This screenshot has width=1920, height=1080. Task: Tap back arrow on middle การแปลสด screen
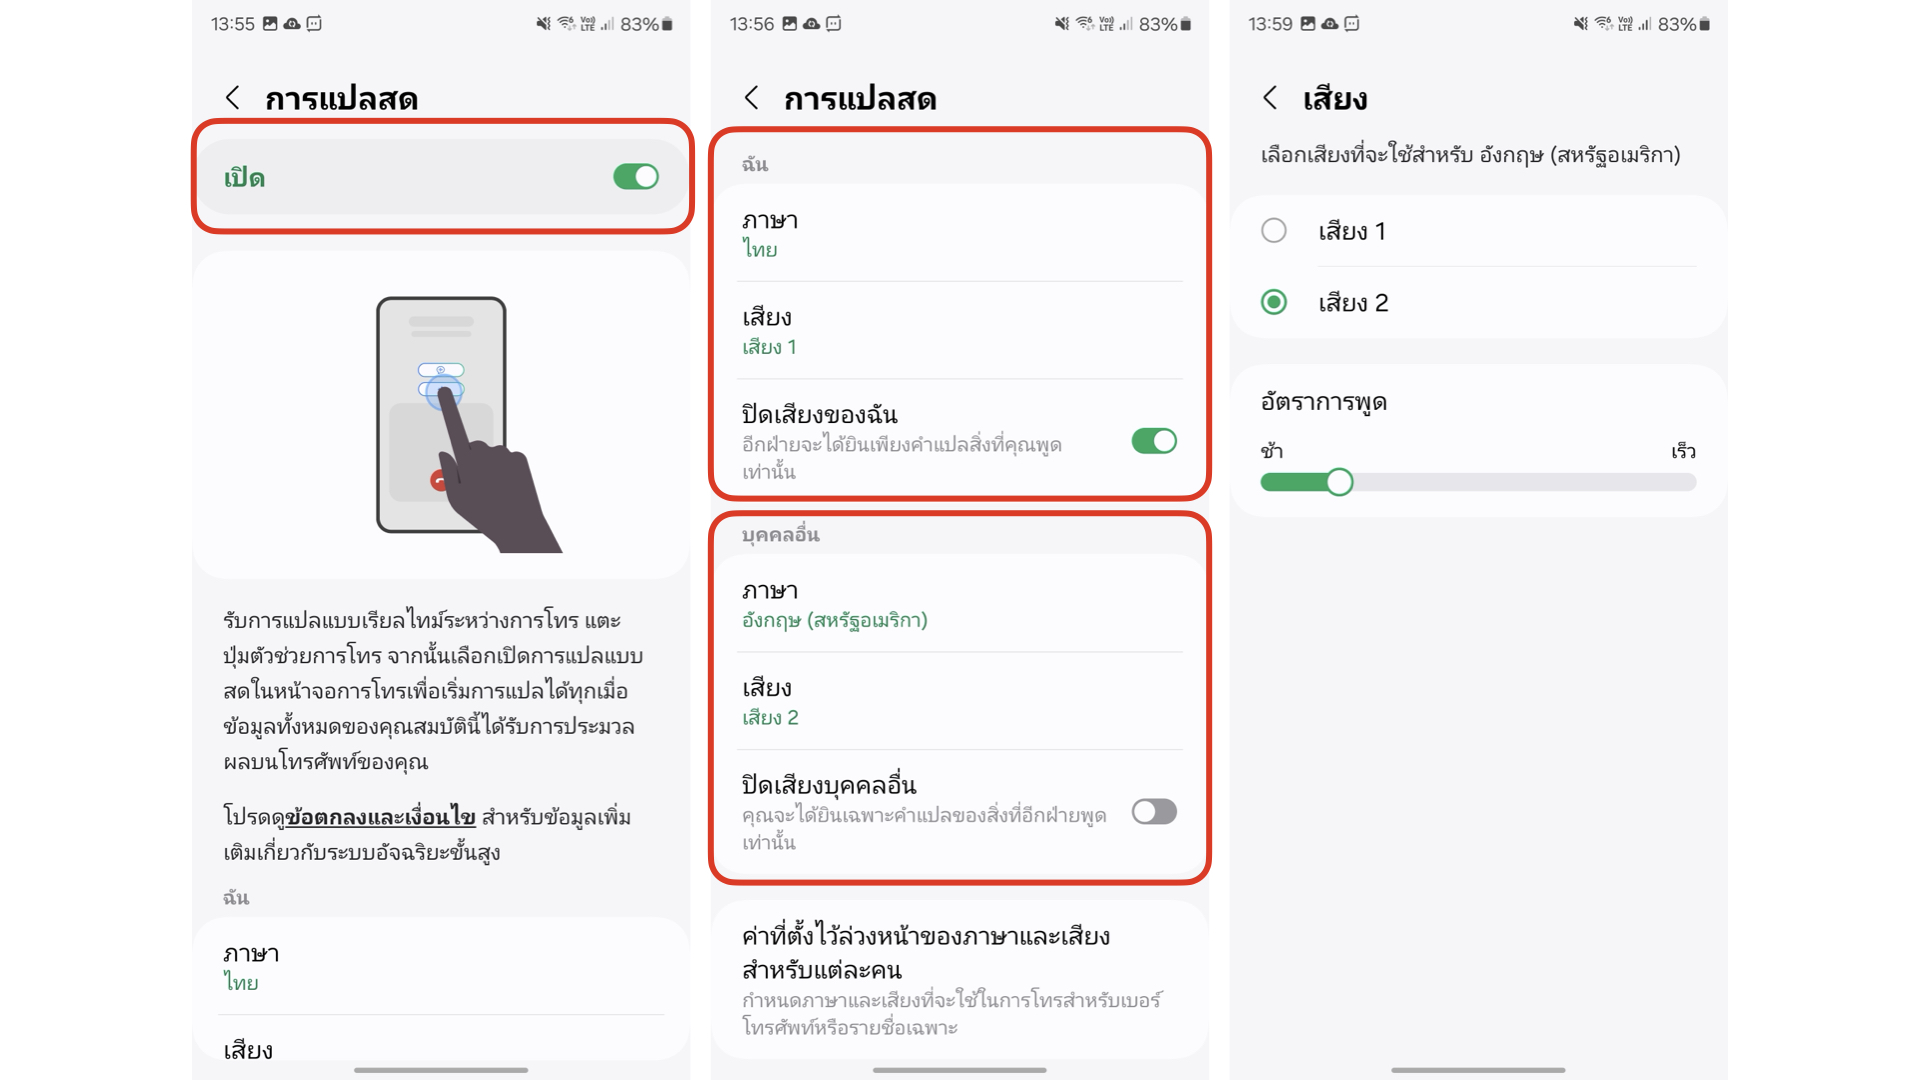752,98
